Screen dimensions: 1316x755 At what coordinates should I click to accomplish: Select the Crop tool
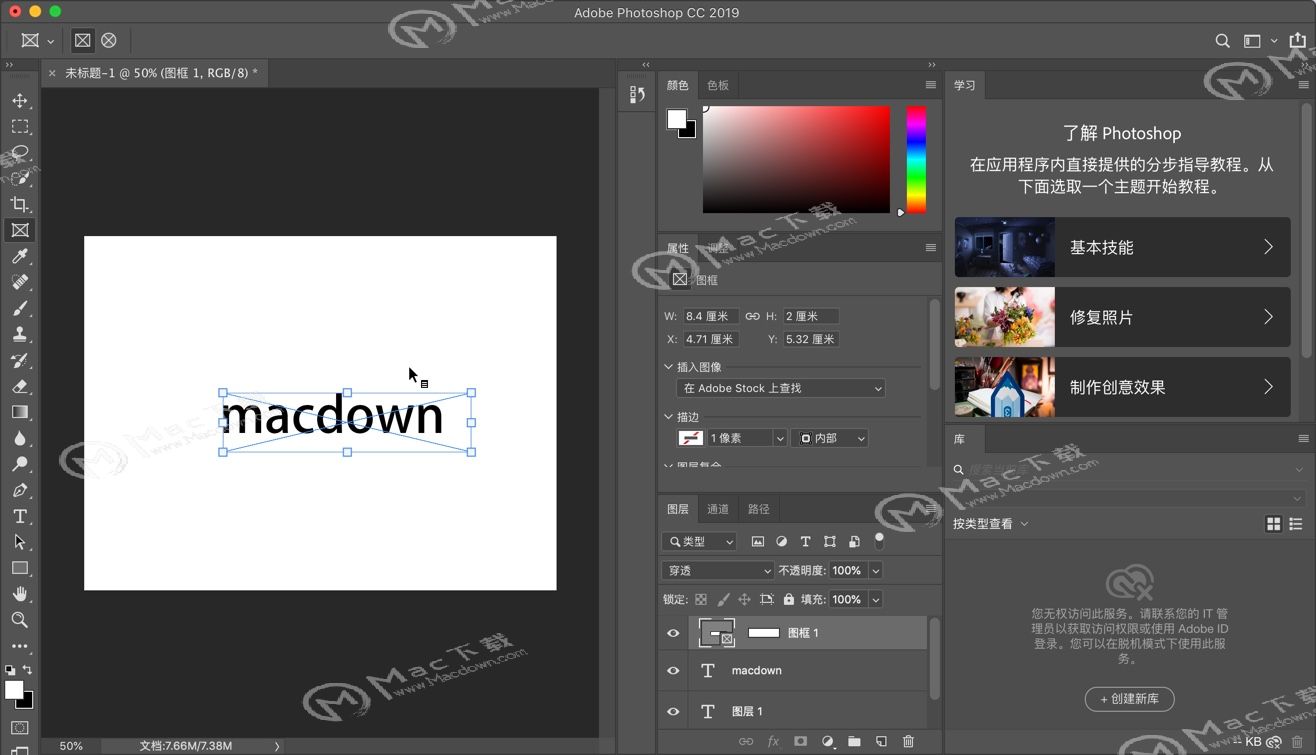tap(20, 204)
